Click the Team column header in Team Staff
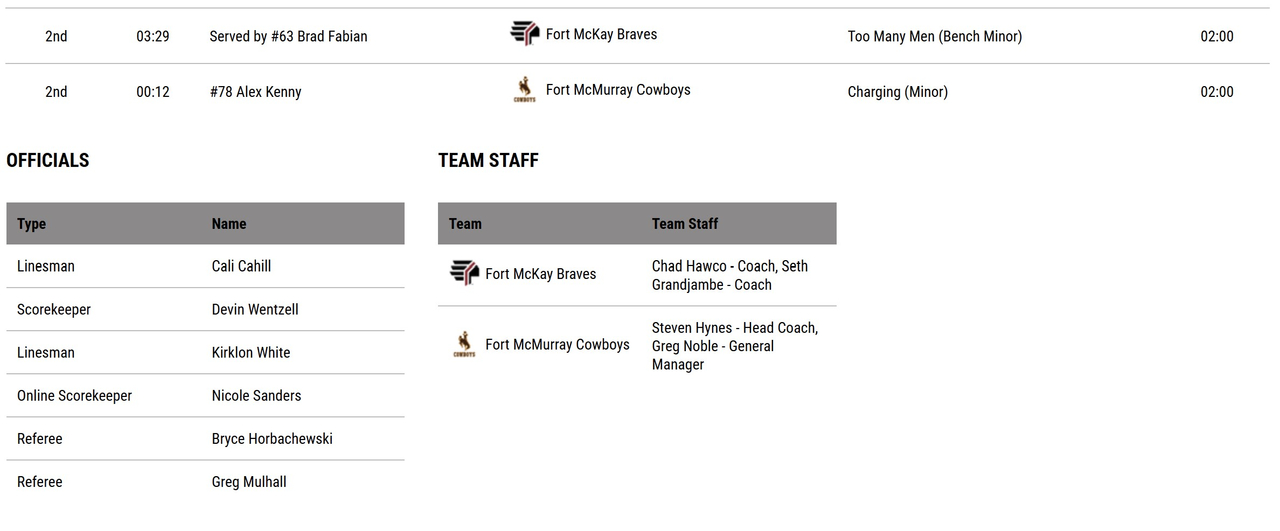This screenshot has height=531, width=1280. (x=465, y=224)
